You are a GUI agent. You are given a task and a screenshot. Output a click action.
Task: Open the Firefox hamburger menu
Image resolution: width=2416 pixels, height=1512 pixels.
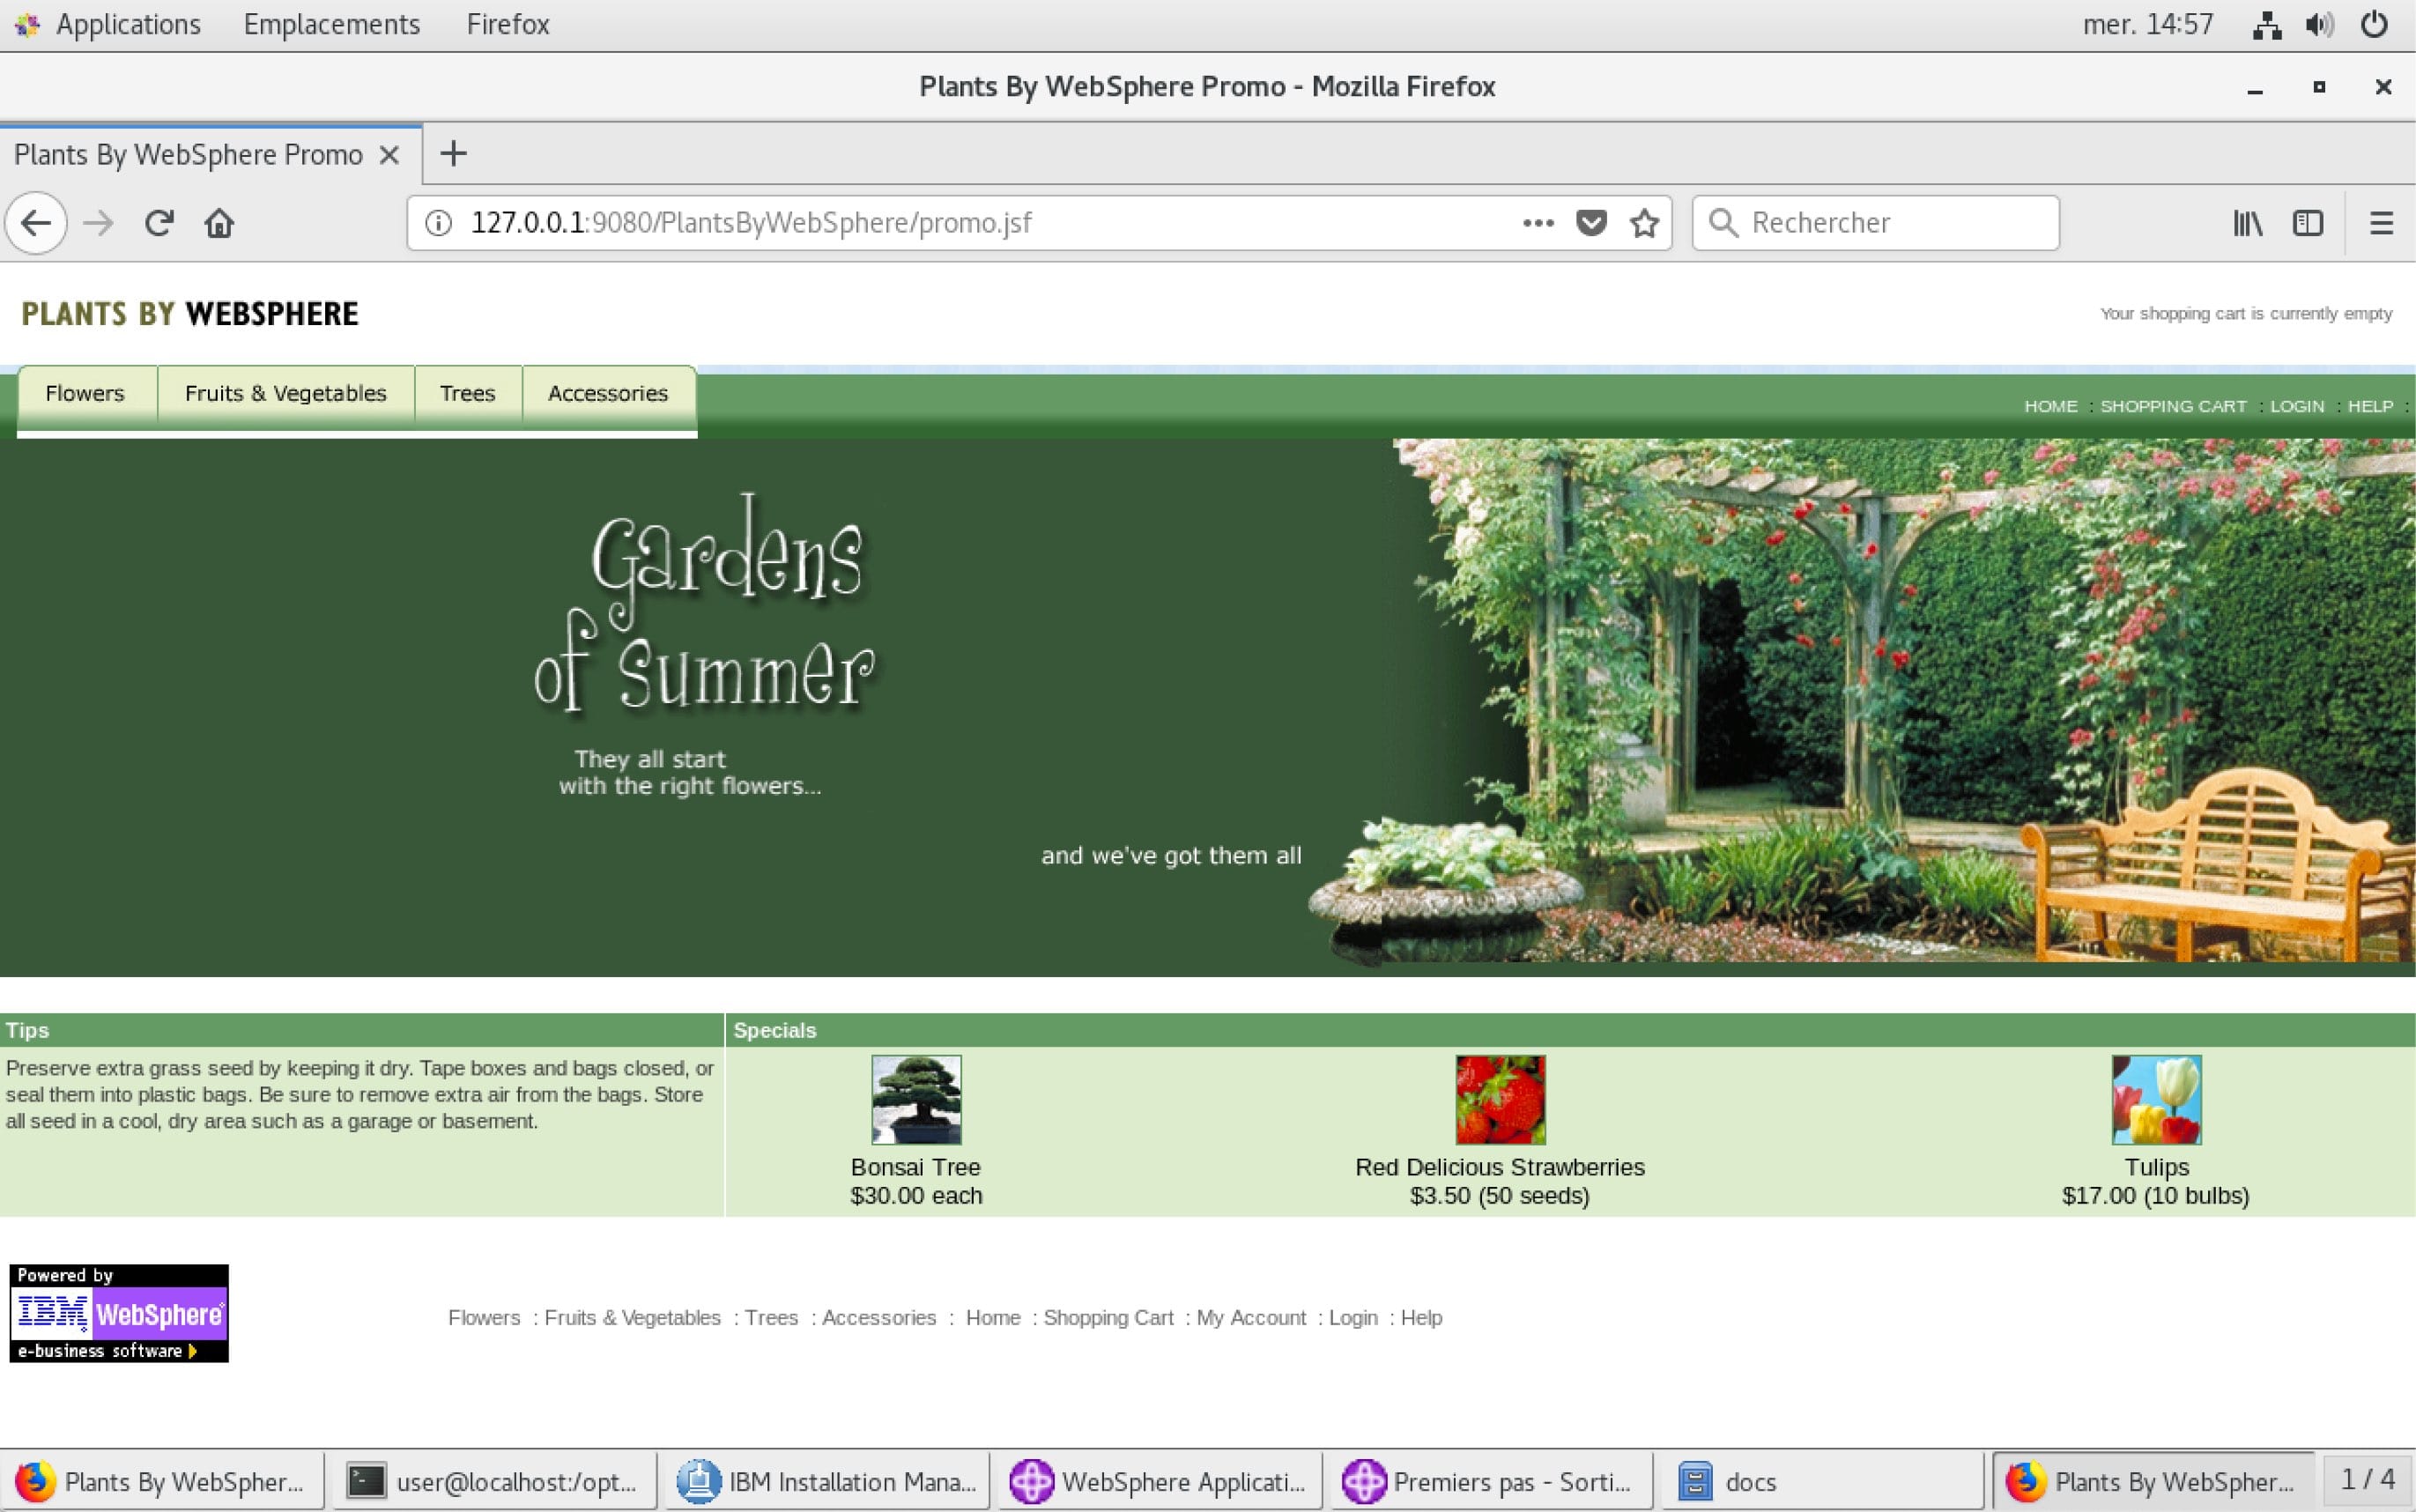pos(2381,222)
